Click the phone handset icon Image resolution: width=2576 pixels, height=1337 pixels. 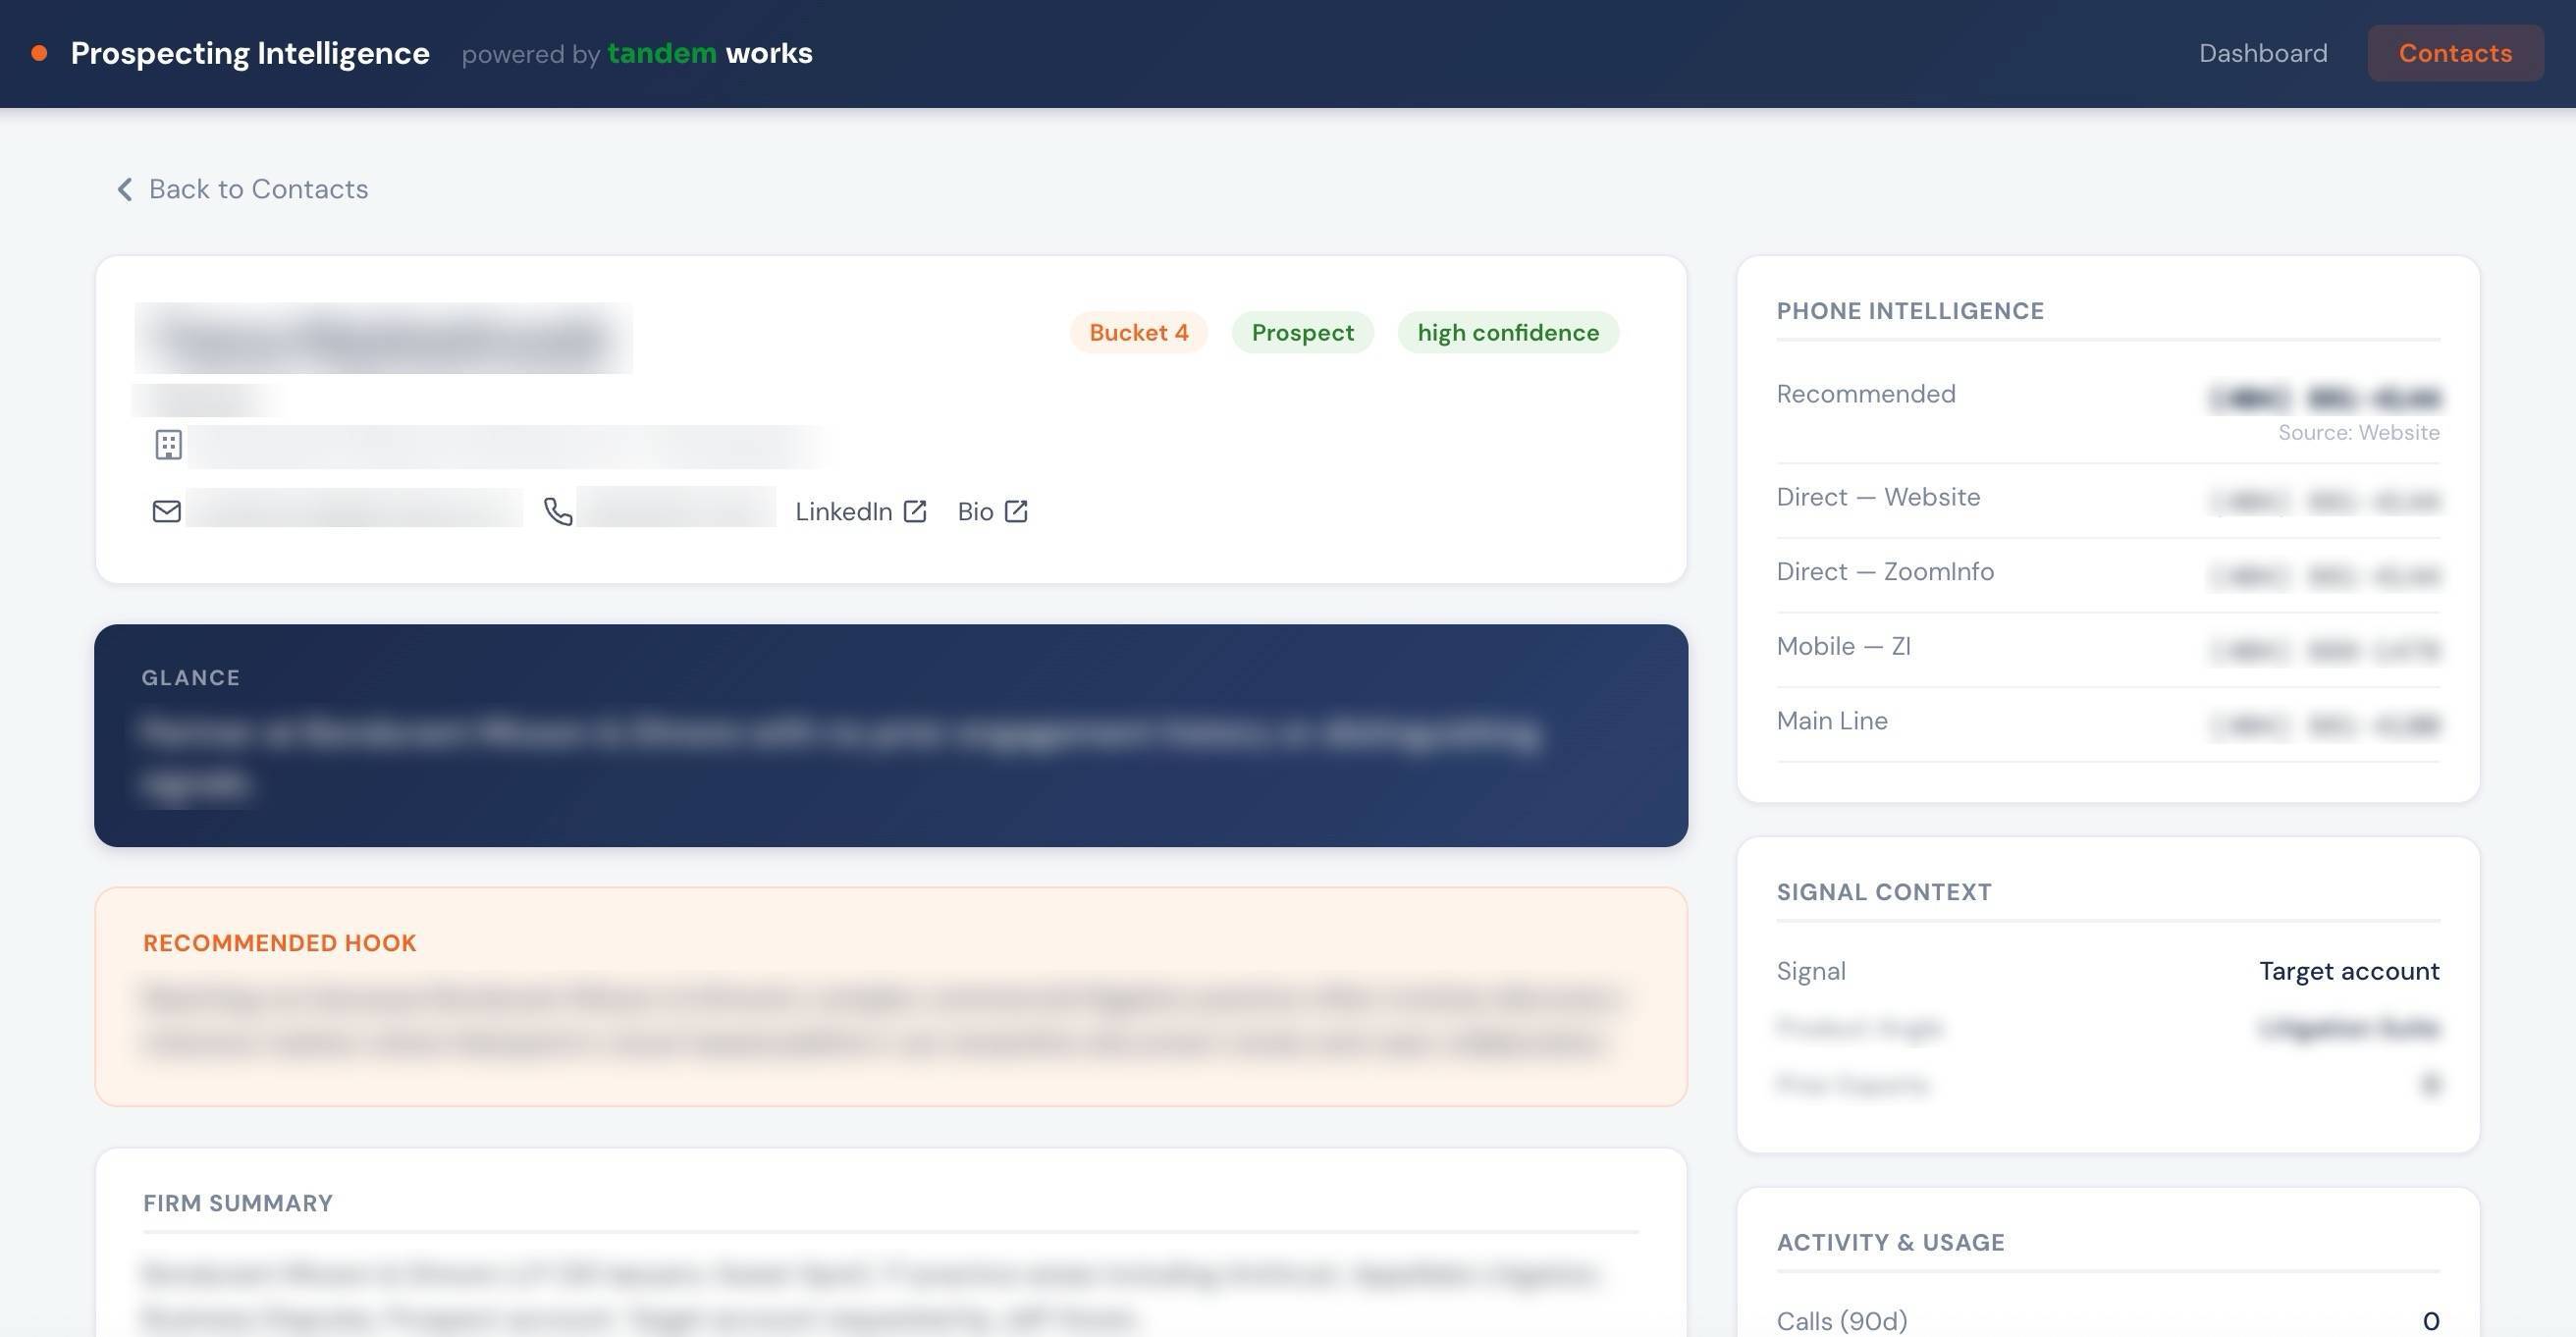[558, 512]
